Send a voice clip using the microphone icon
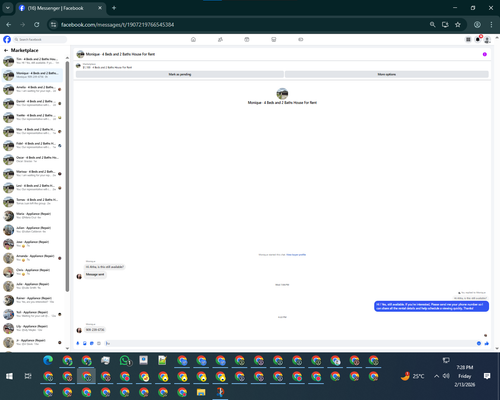Image resolution: width=500 pixels, height=400 pixels. point(78,343)
